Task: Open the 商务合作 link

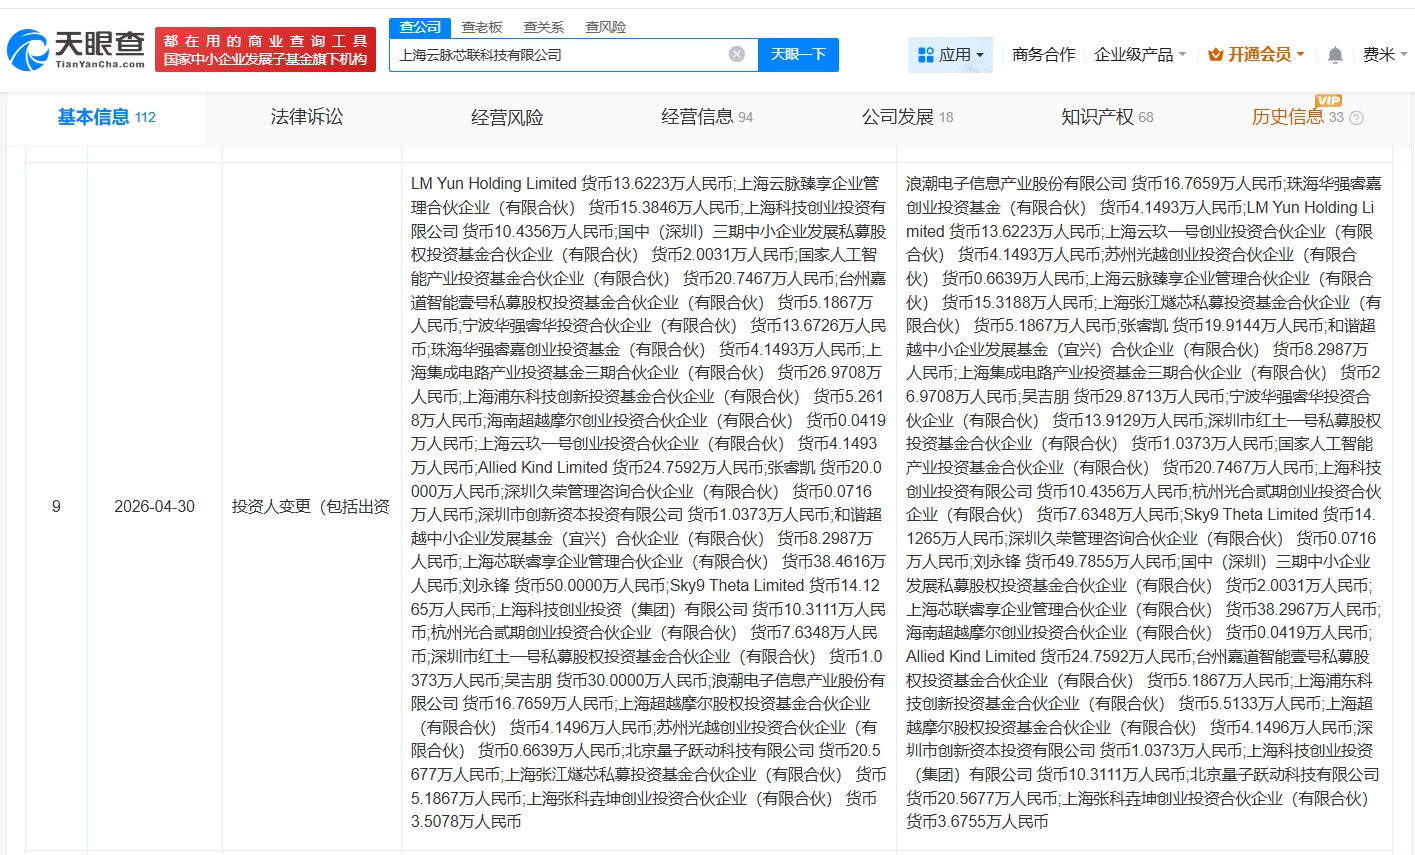Action: [x=1043, y=55]
